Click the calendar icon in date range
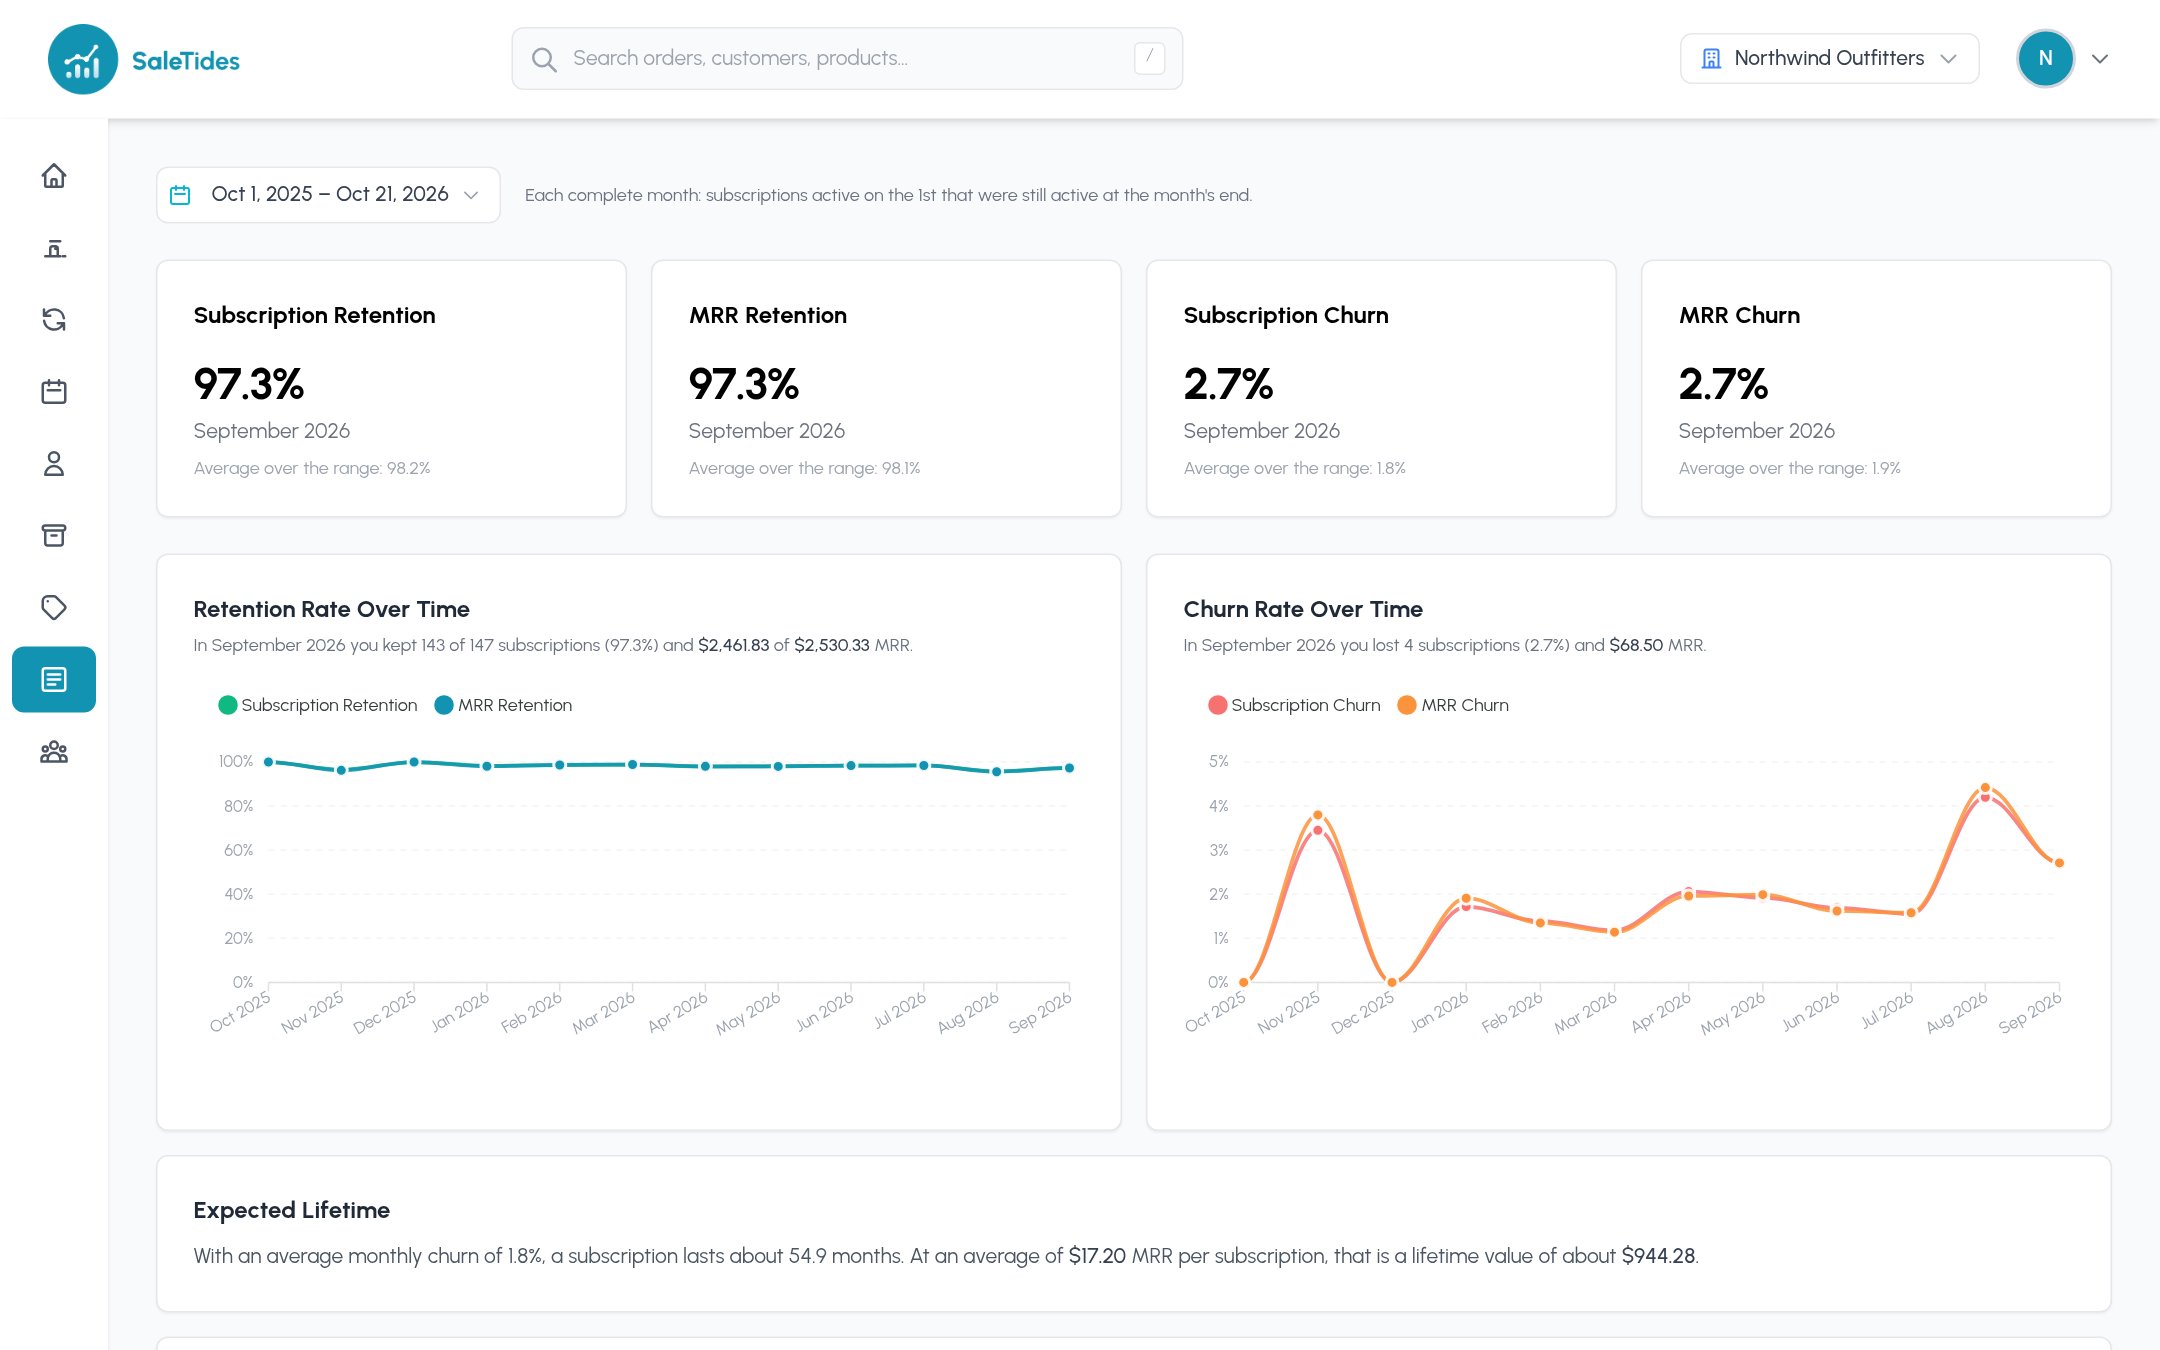This screenshot has width=2160, height=1350. click(x=180, y=195)
